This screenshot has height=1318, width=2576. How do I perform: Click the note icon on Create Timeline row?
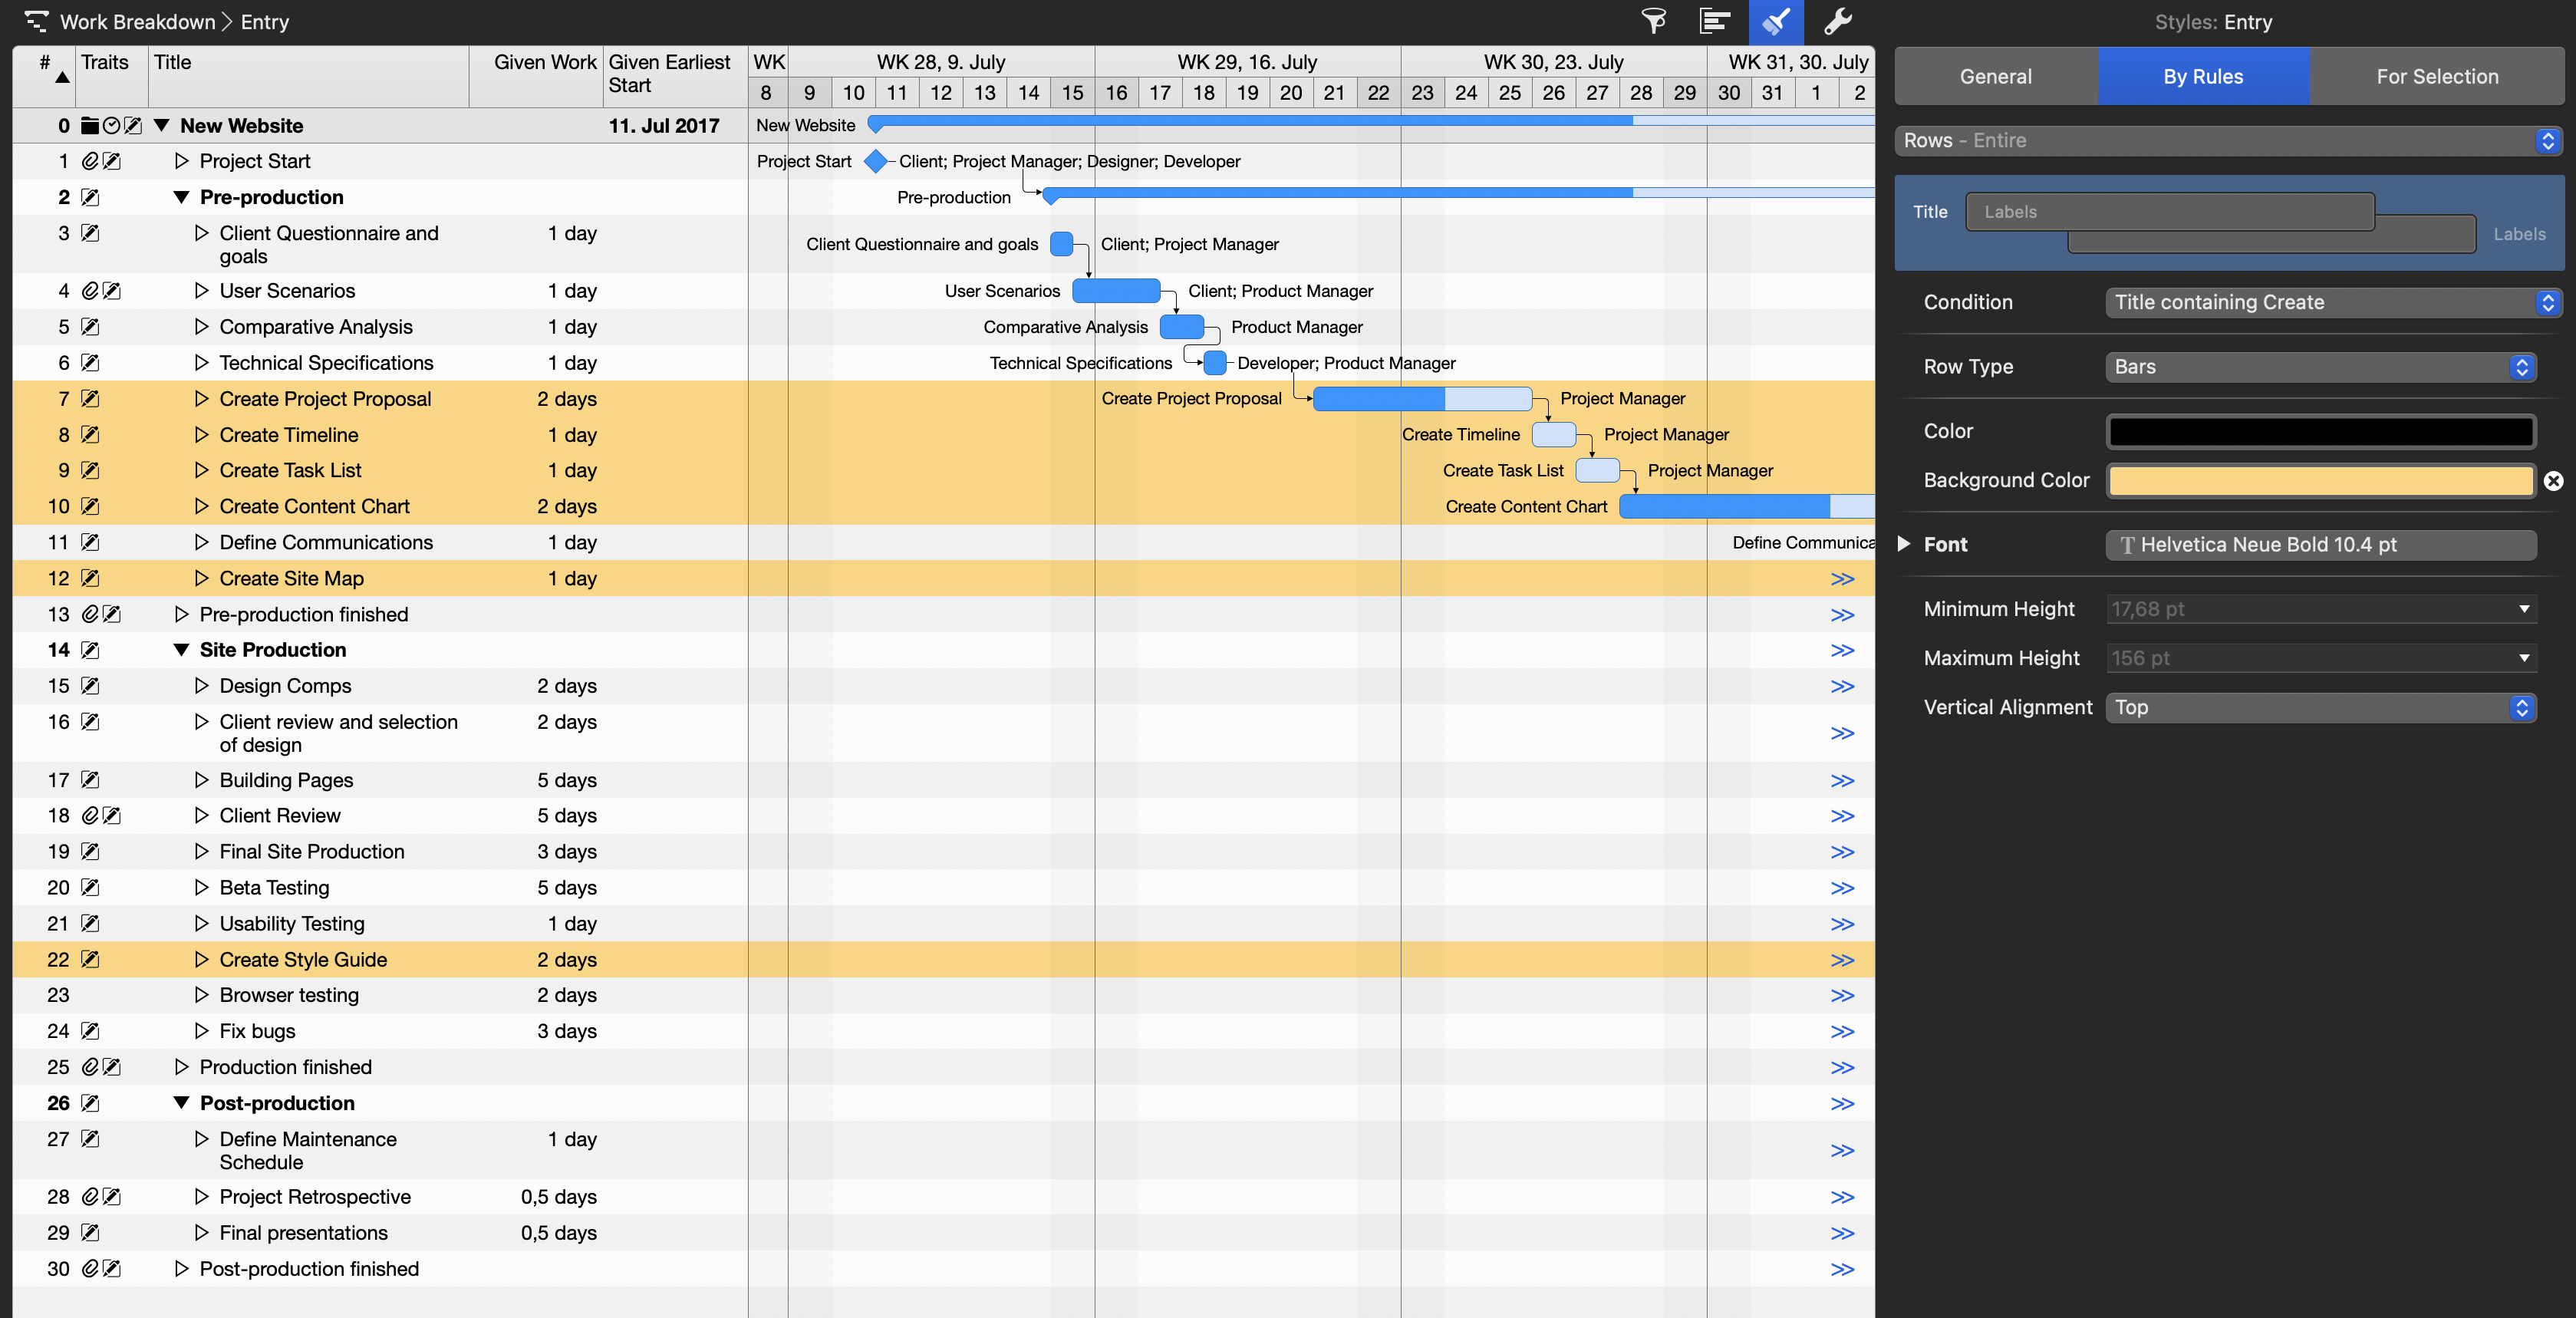point(90,435)
